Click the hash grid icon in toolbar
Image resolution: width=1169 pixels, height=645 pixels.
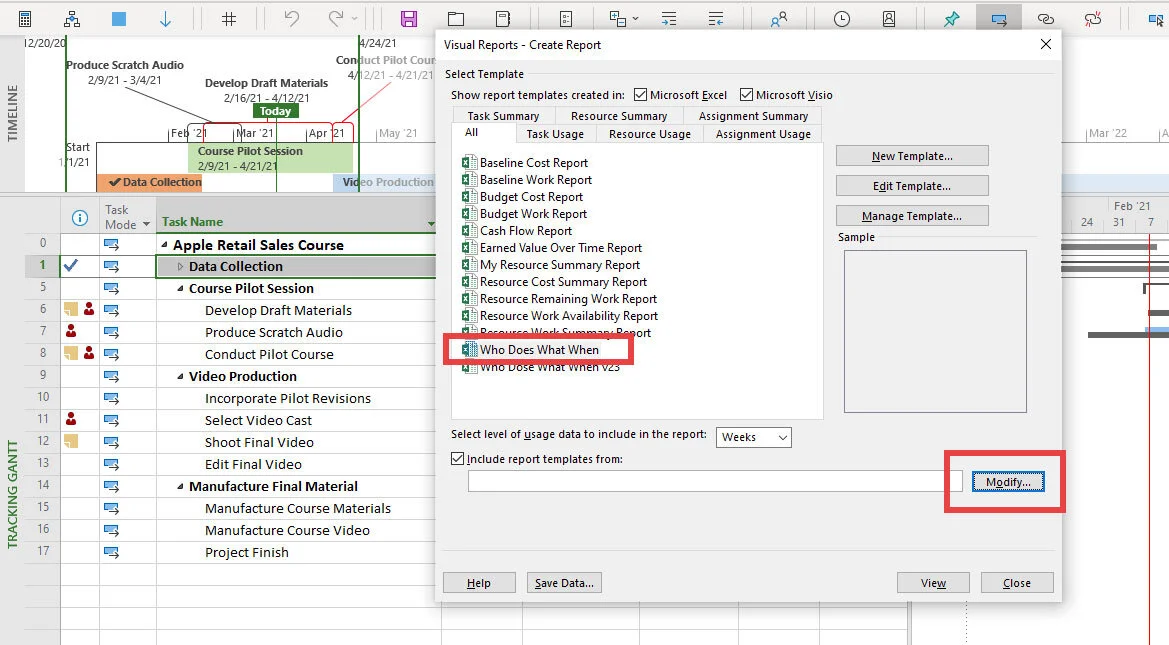click(x=229, y=19)
